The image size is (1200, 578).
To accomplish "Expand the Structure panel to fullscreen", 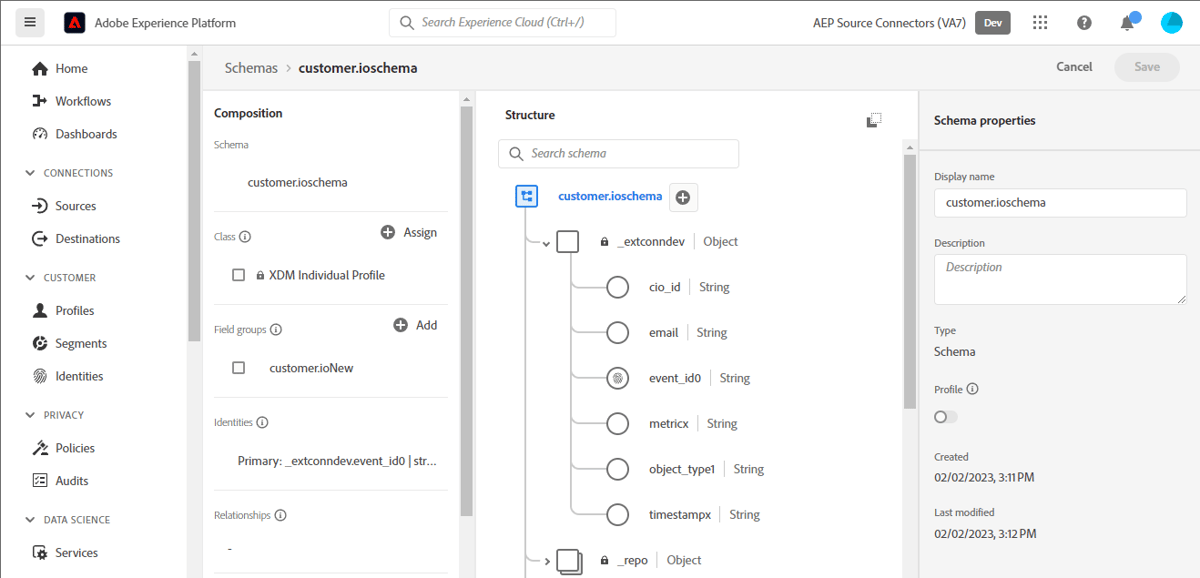I will 874,118.
